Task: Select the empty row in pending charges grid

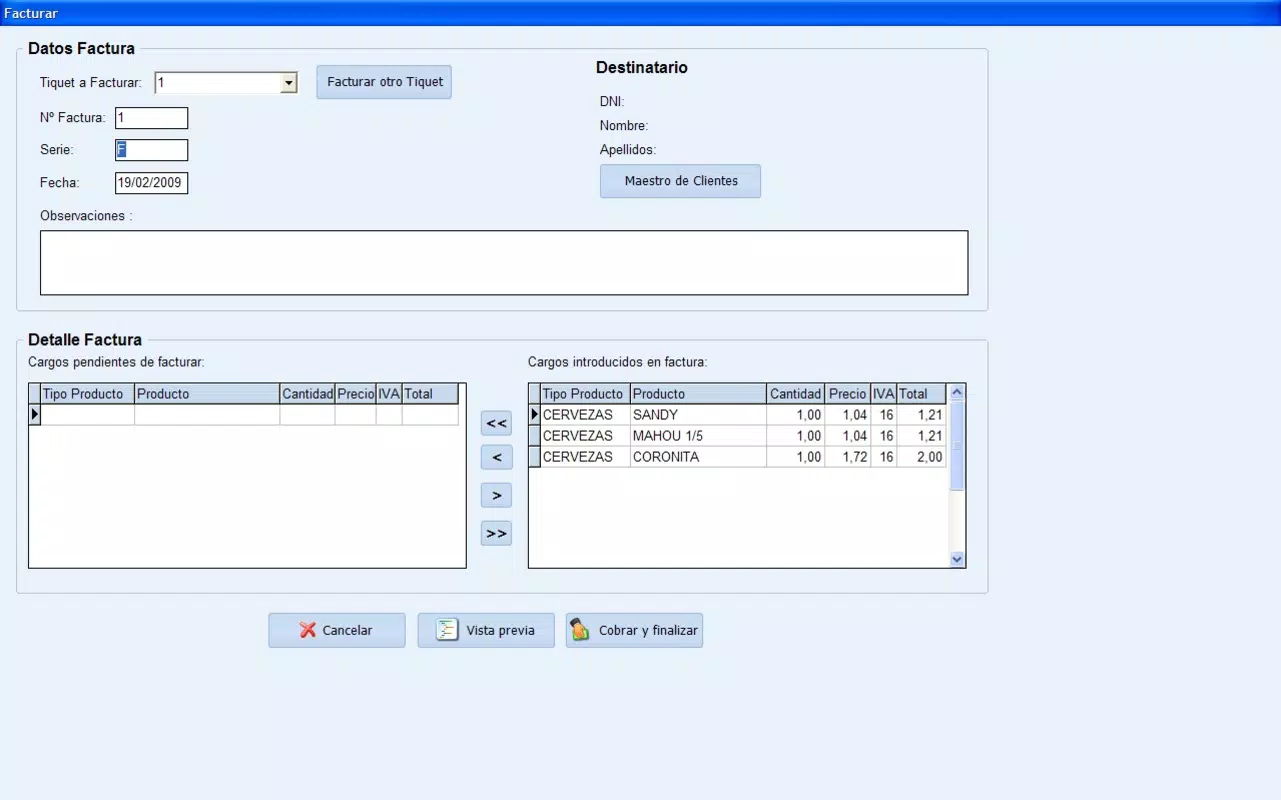Action: [244, 415]
